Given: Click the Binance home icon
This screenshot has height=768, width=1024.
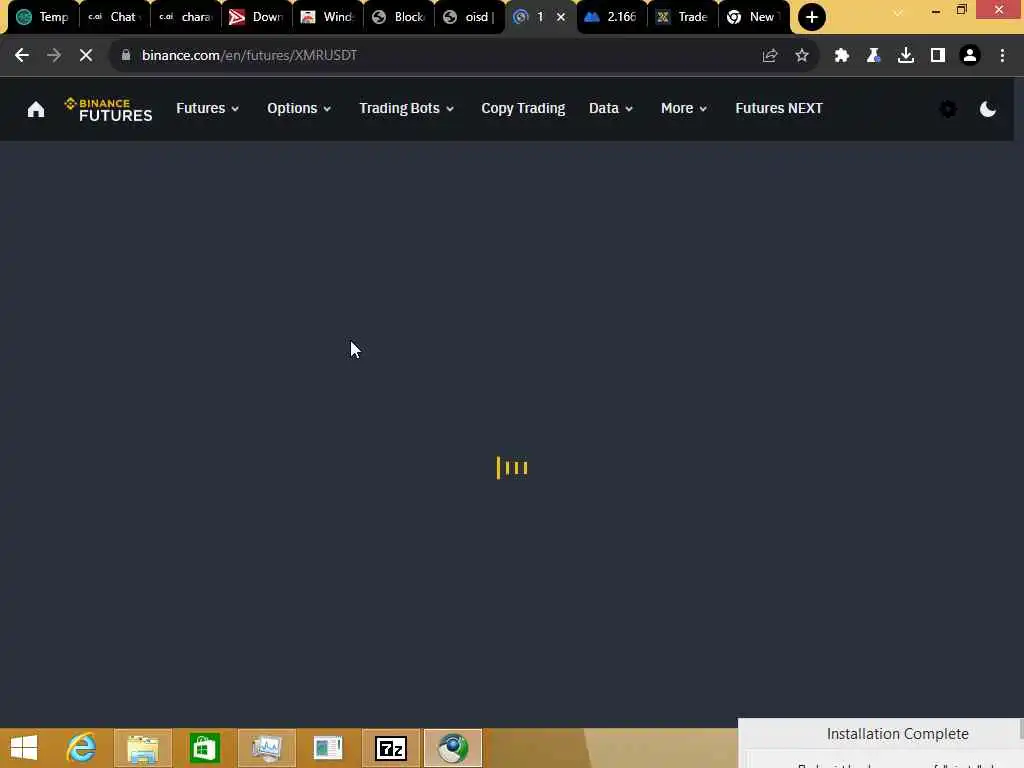Looking at the screenshot, I should click(x=36, y=109).
